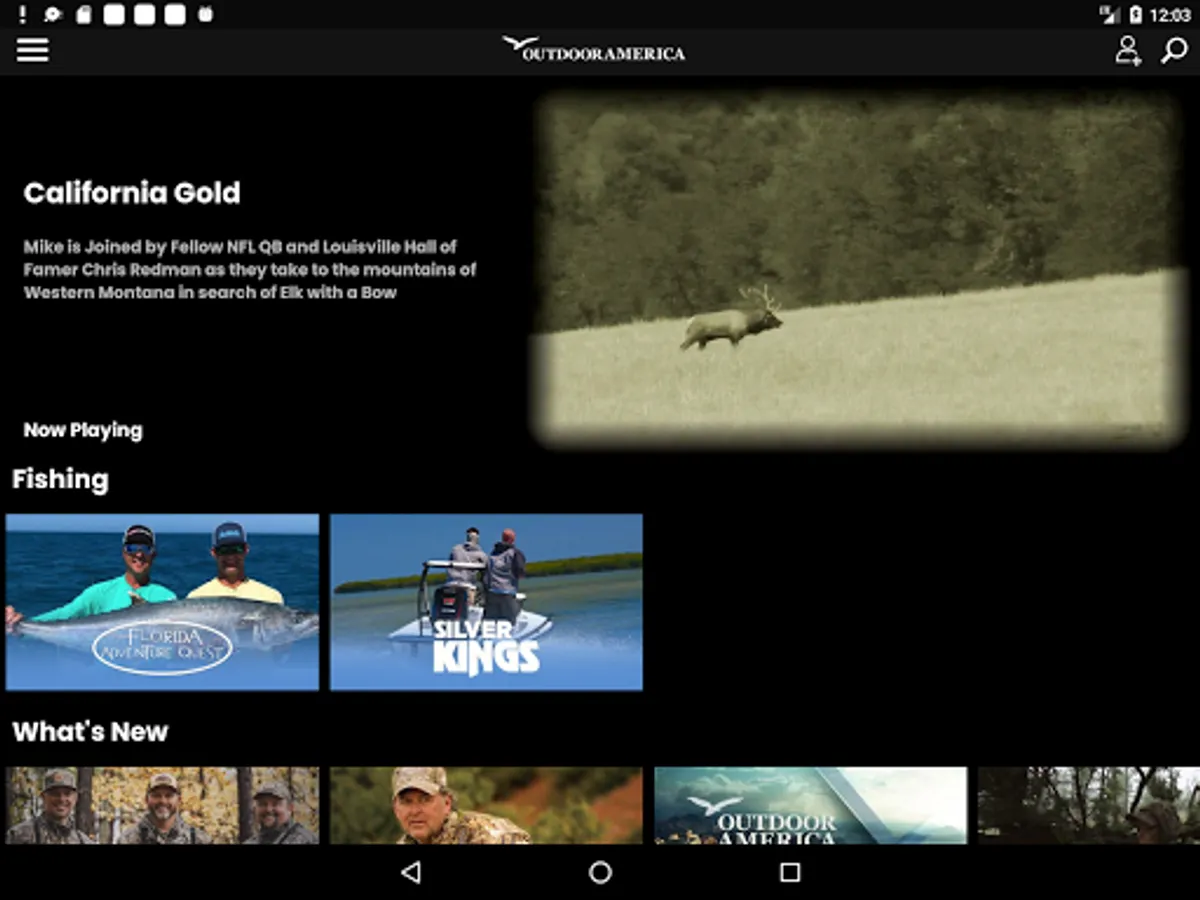
Task: Open three camouflage hunters thumbnail in What's New
Action: pyautogui.click(x=162, y=805)
